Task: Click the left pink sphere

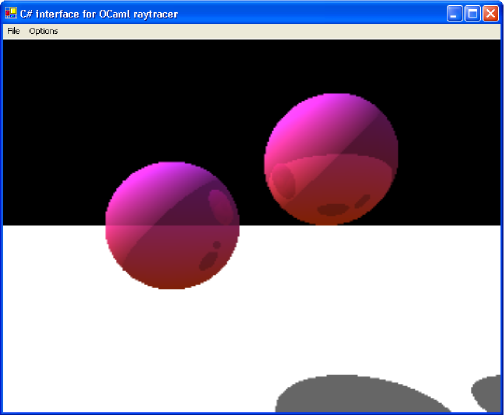Action: (x=172, y=225)
